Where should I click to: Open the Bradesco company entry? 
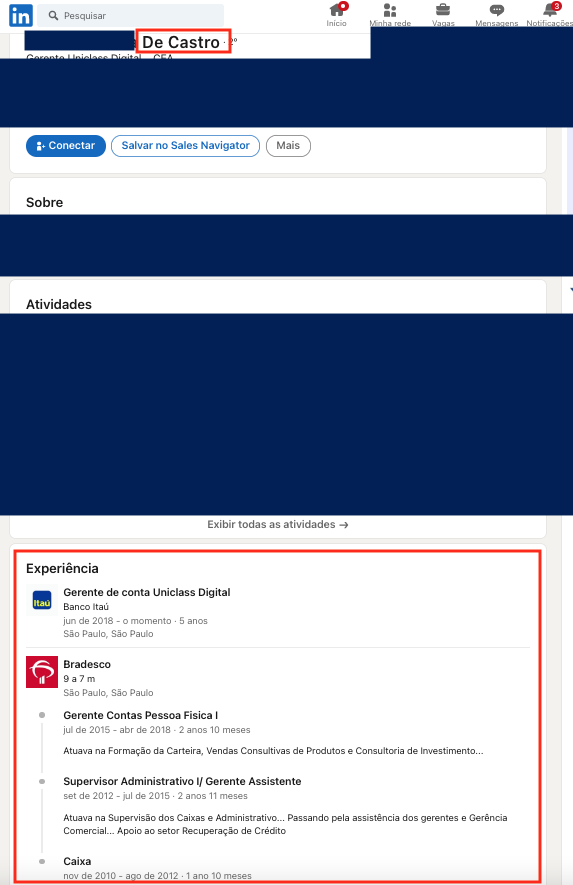tap(87, 664)
